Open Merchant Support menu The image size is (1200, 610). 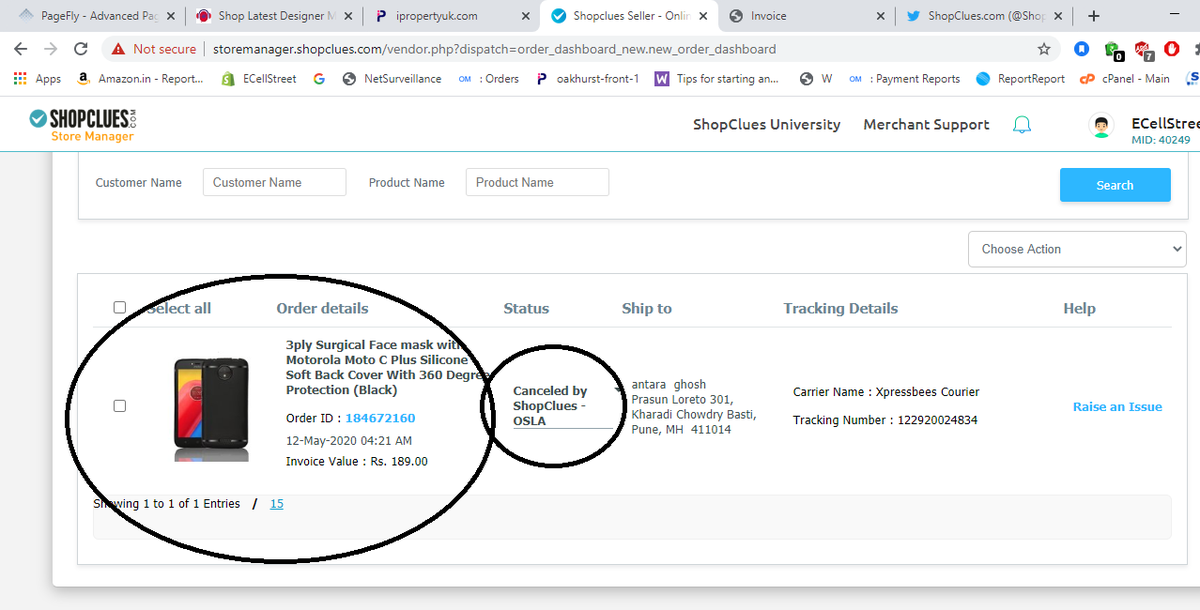click(926, 125)
